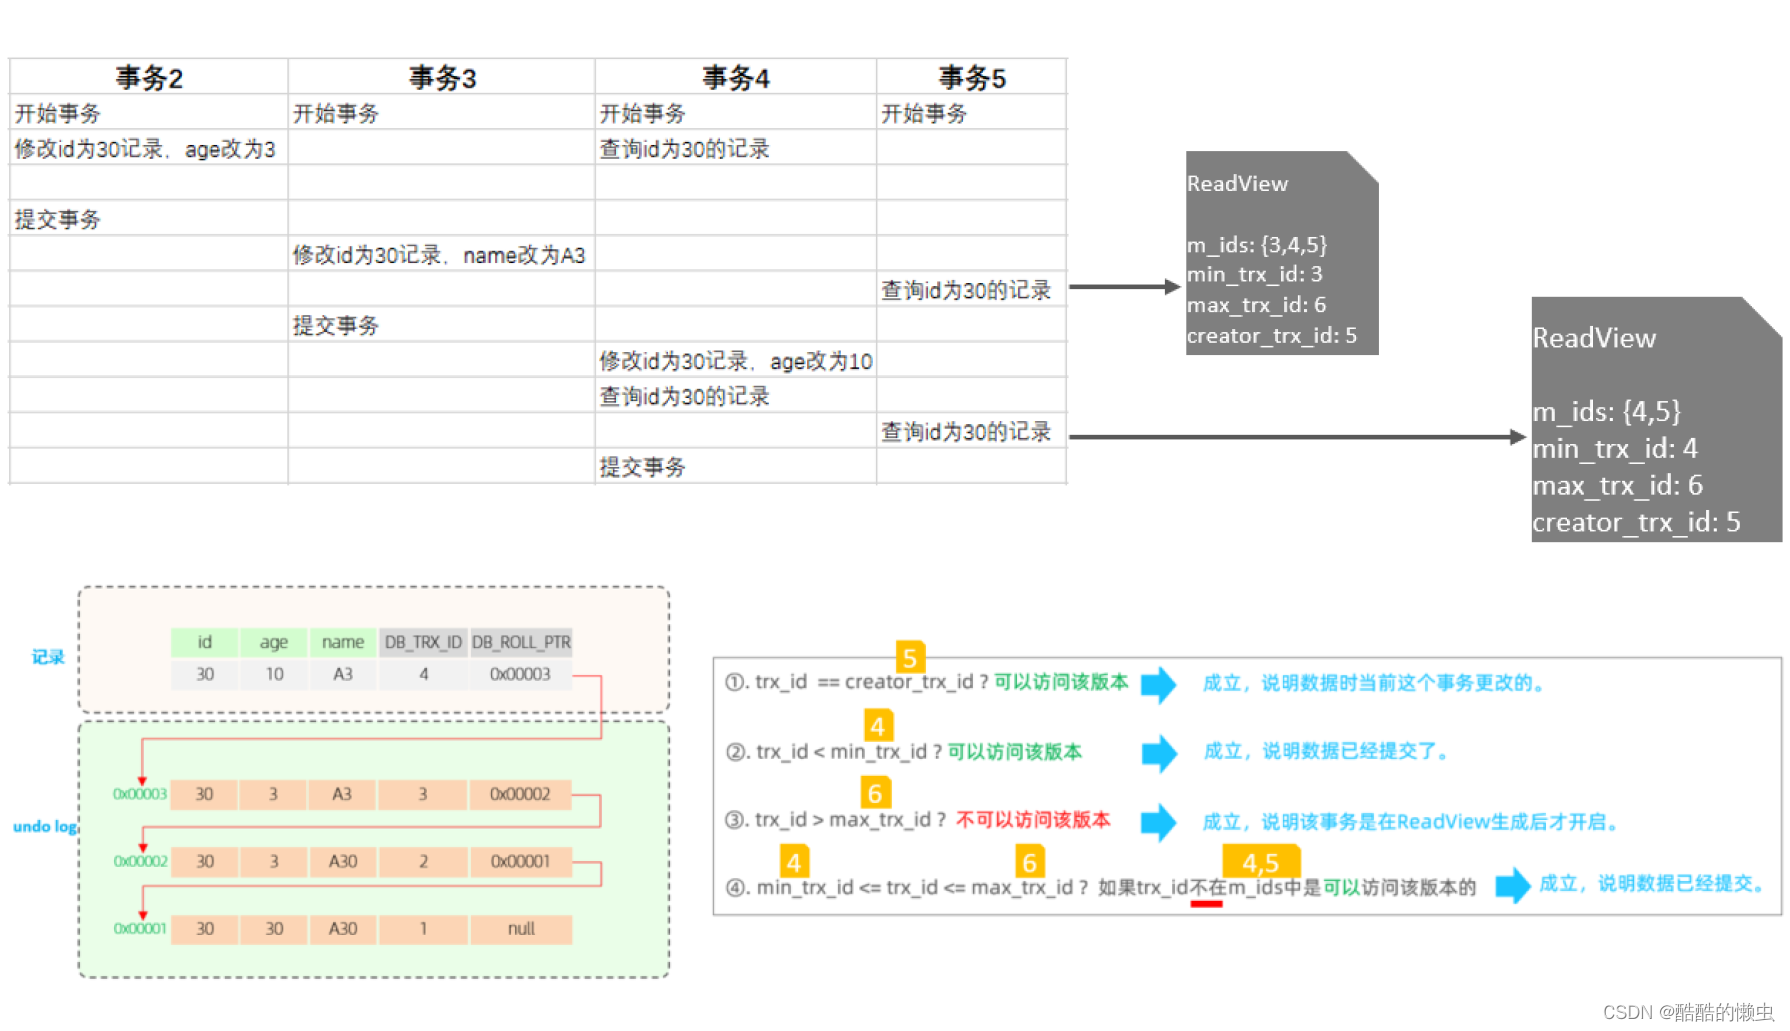The image size is (1790, 1031).
Task: Click 'min_trx_id: 4' in second ReadView
Action: 1614,448
